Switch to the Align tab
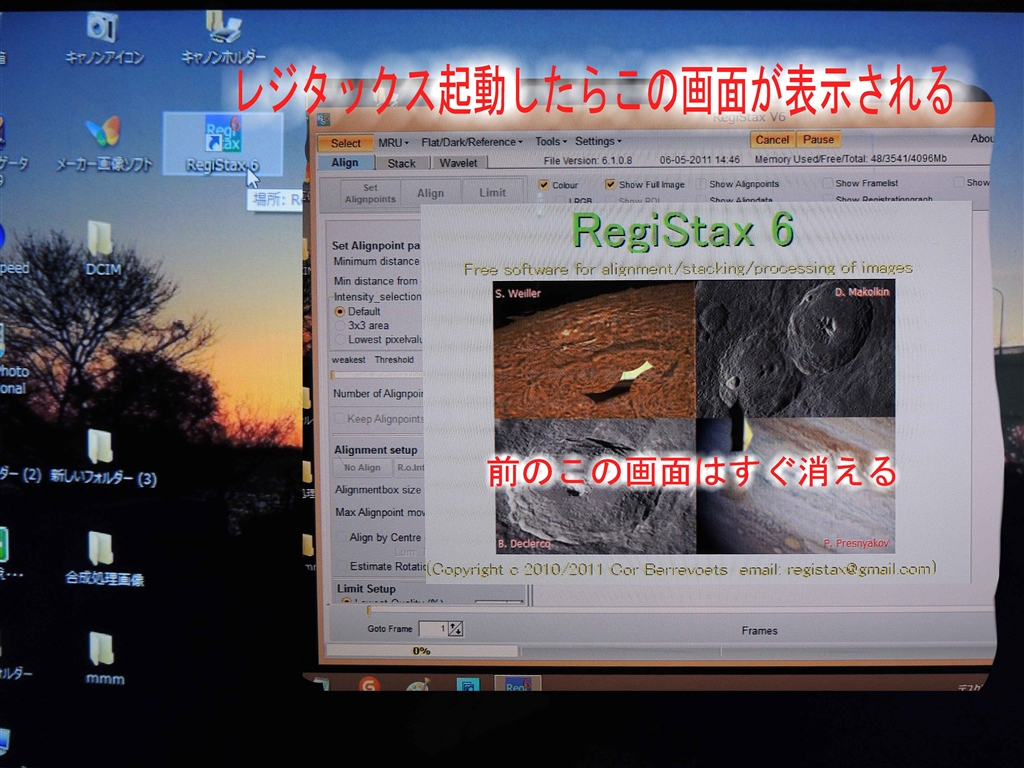 point(345,163)
